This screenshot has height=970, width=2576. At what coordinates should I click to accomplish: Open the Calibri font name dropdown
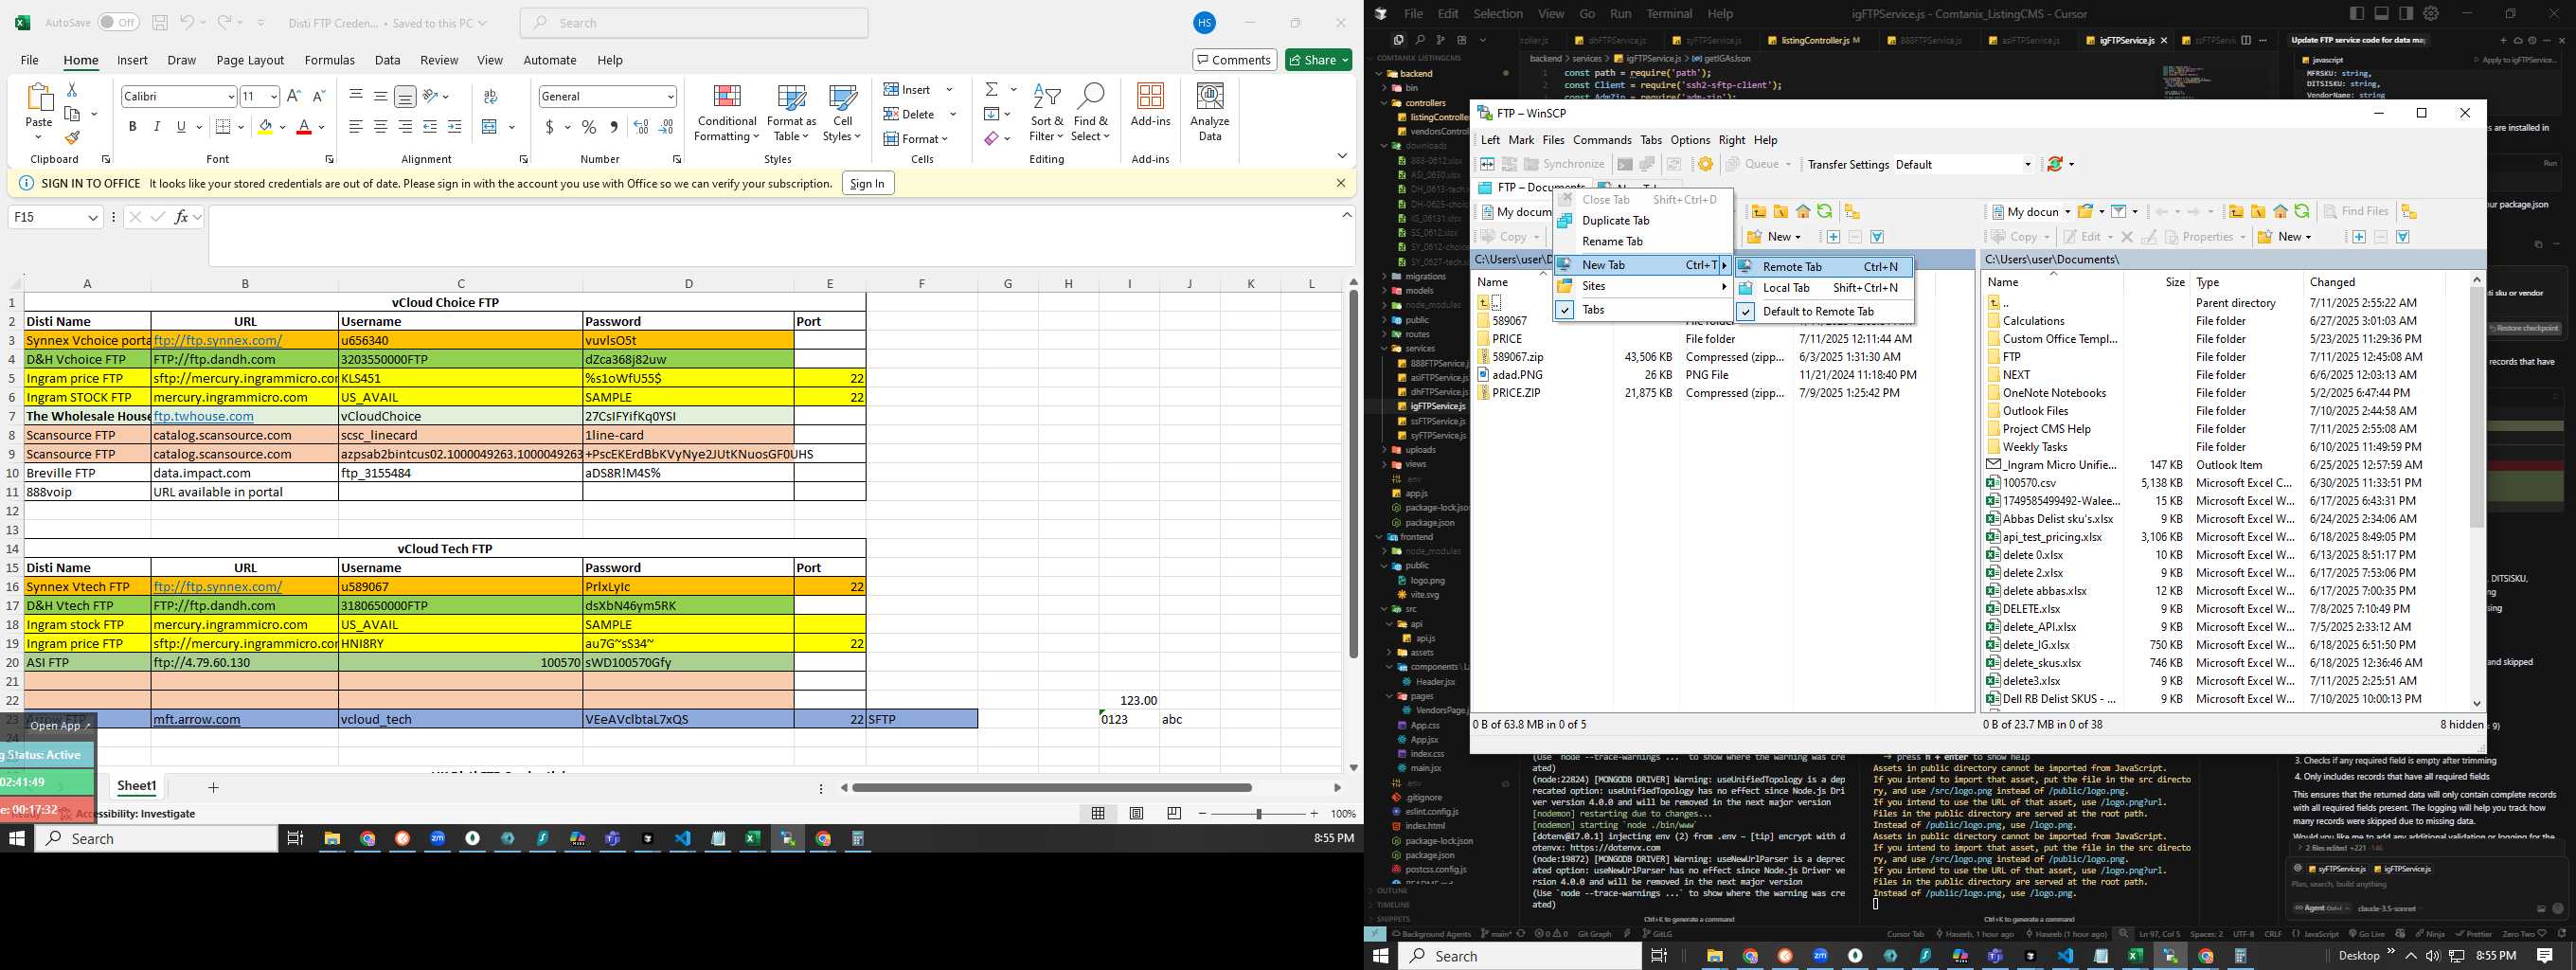(x=231, y=96)
